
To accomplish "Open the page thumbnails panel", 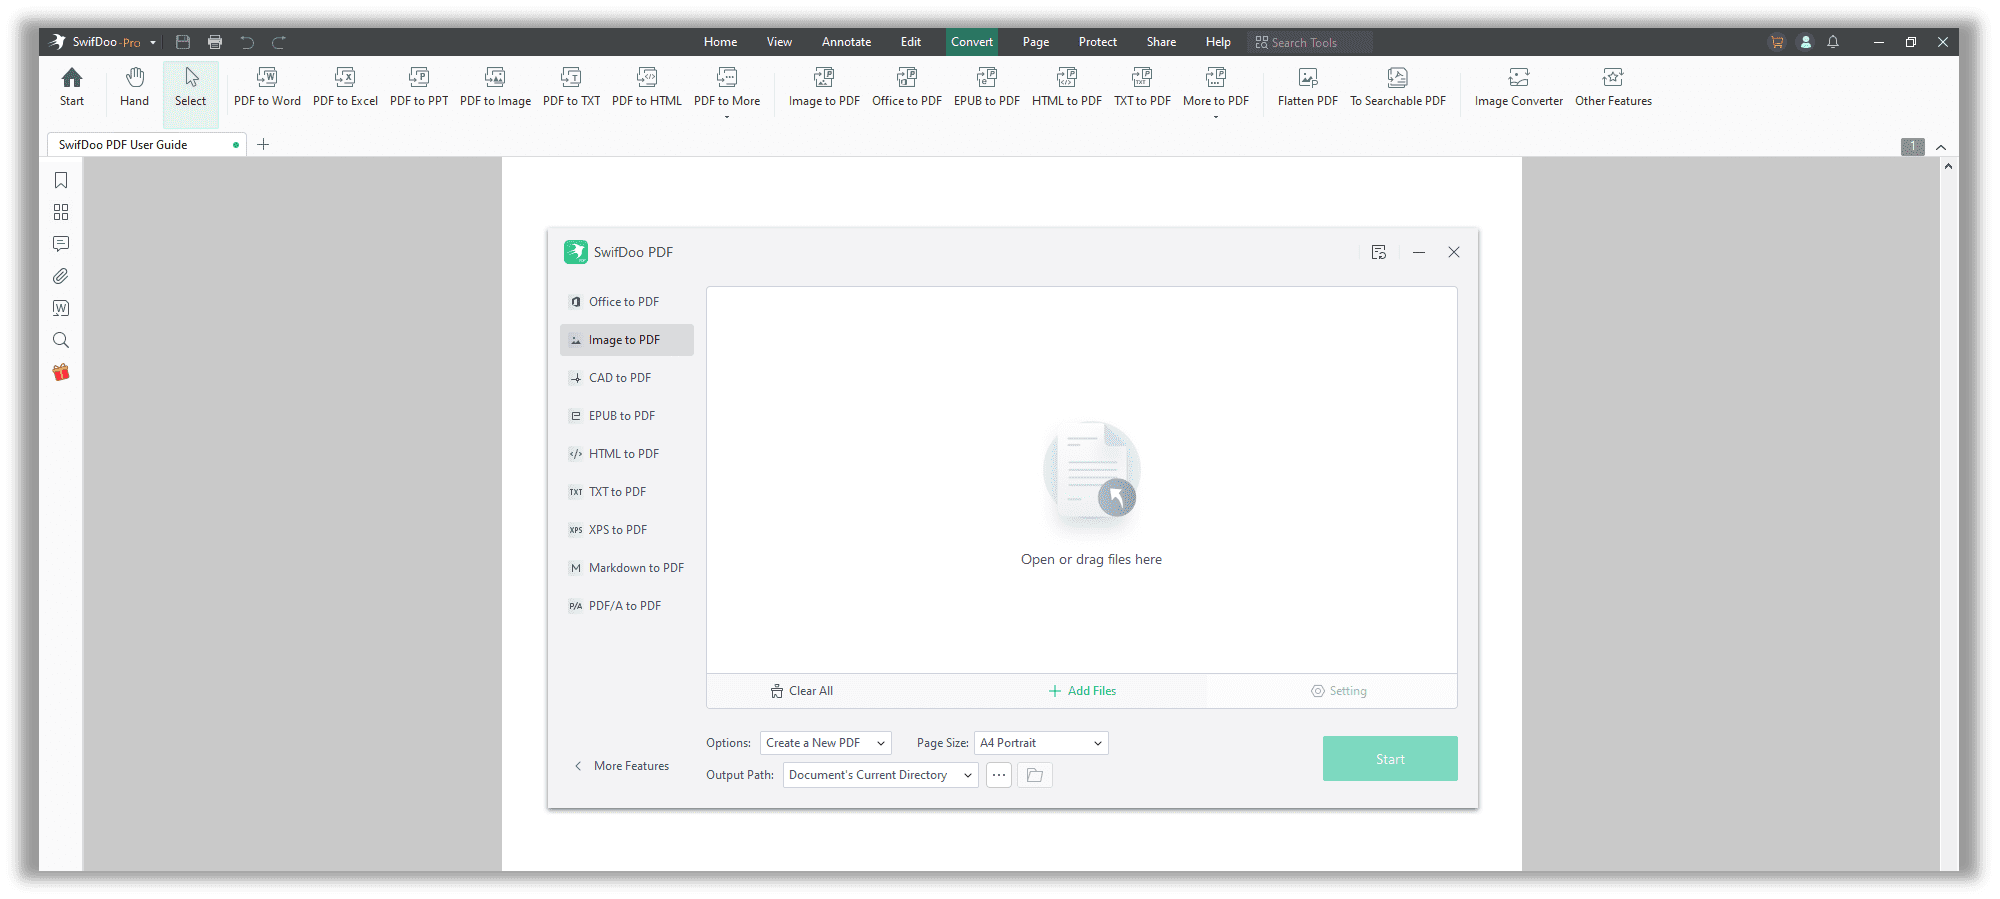I will (61, 212).
